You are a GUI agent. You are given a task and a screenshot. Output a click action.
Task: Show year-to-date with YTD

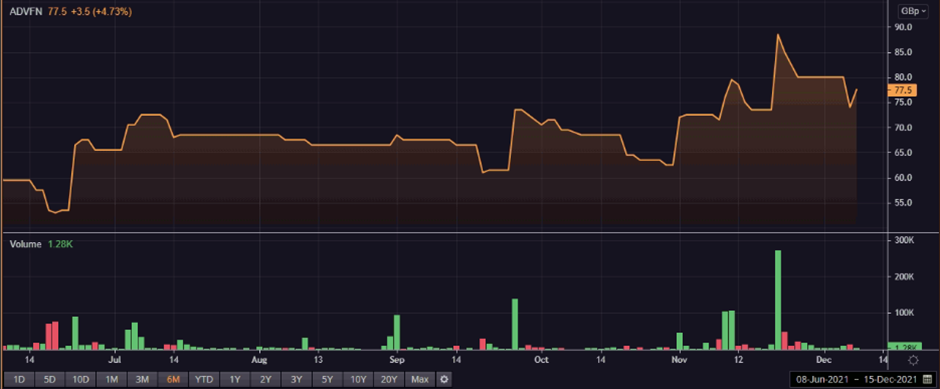[204, 379]
